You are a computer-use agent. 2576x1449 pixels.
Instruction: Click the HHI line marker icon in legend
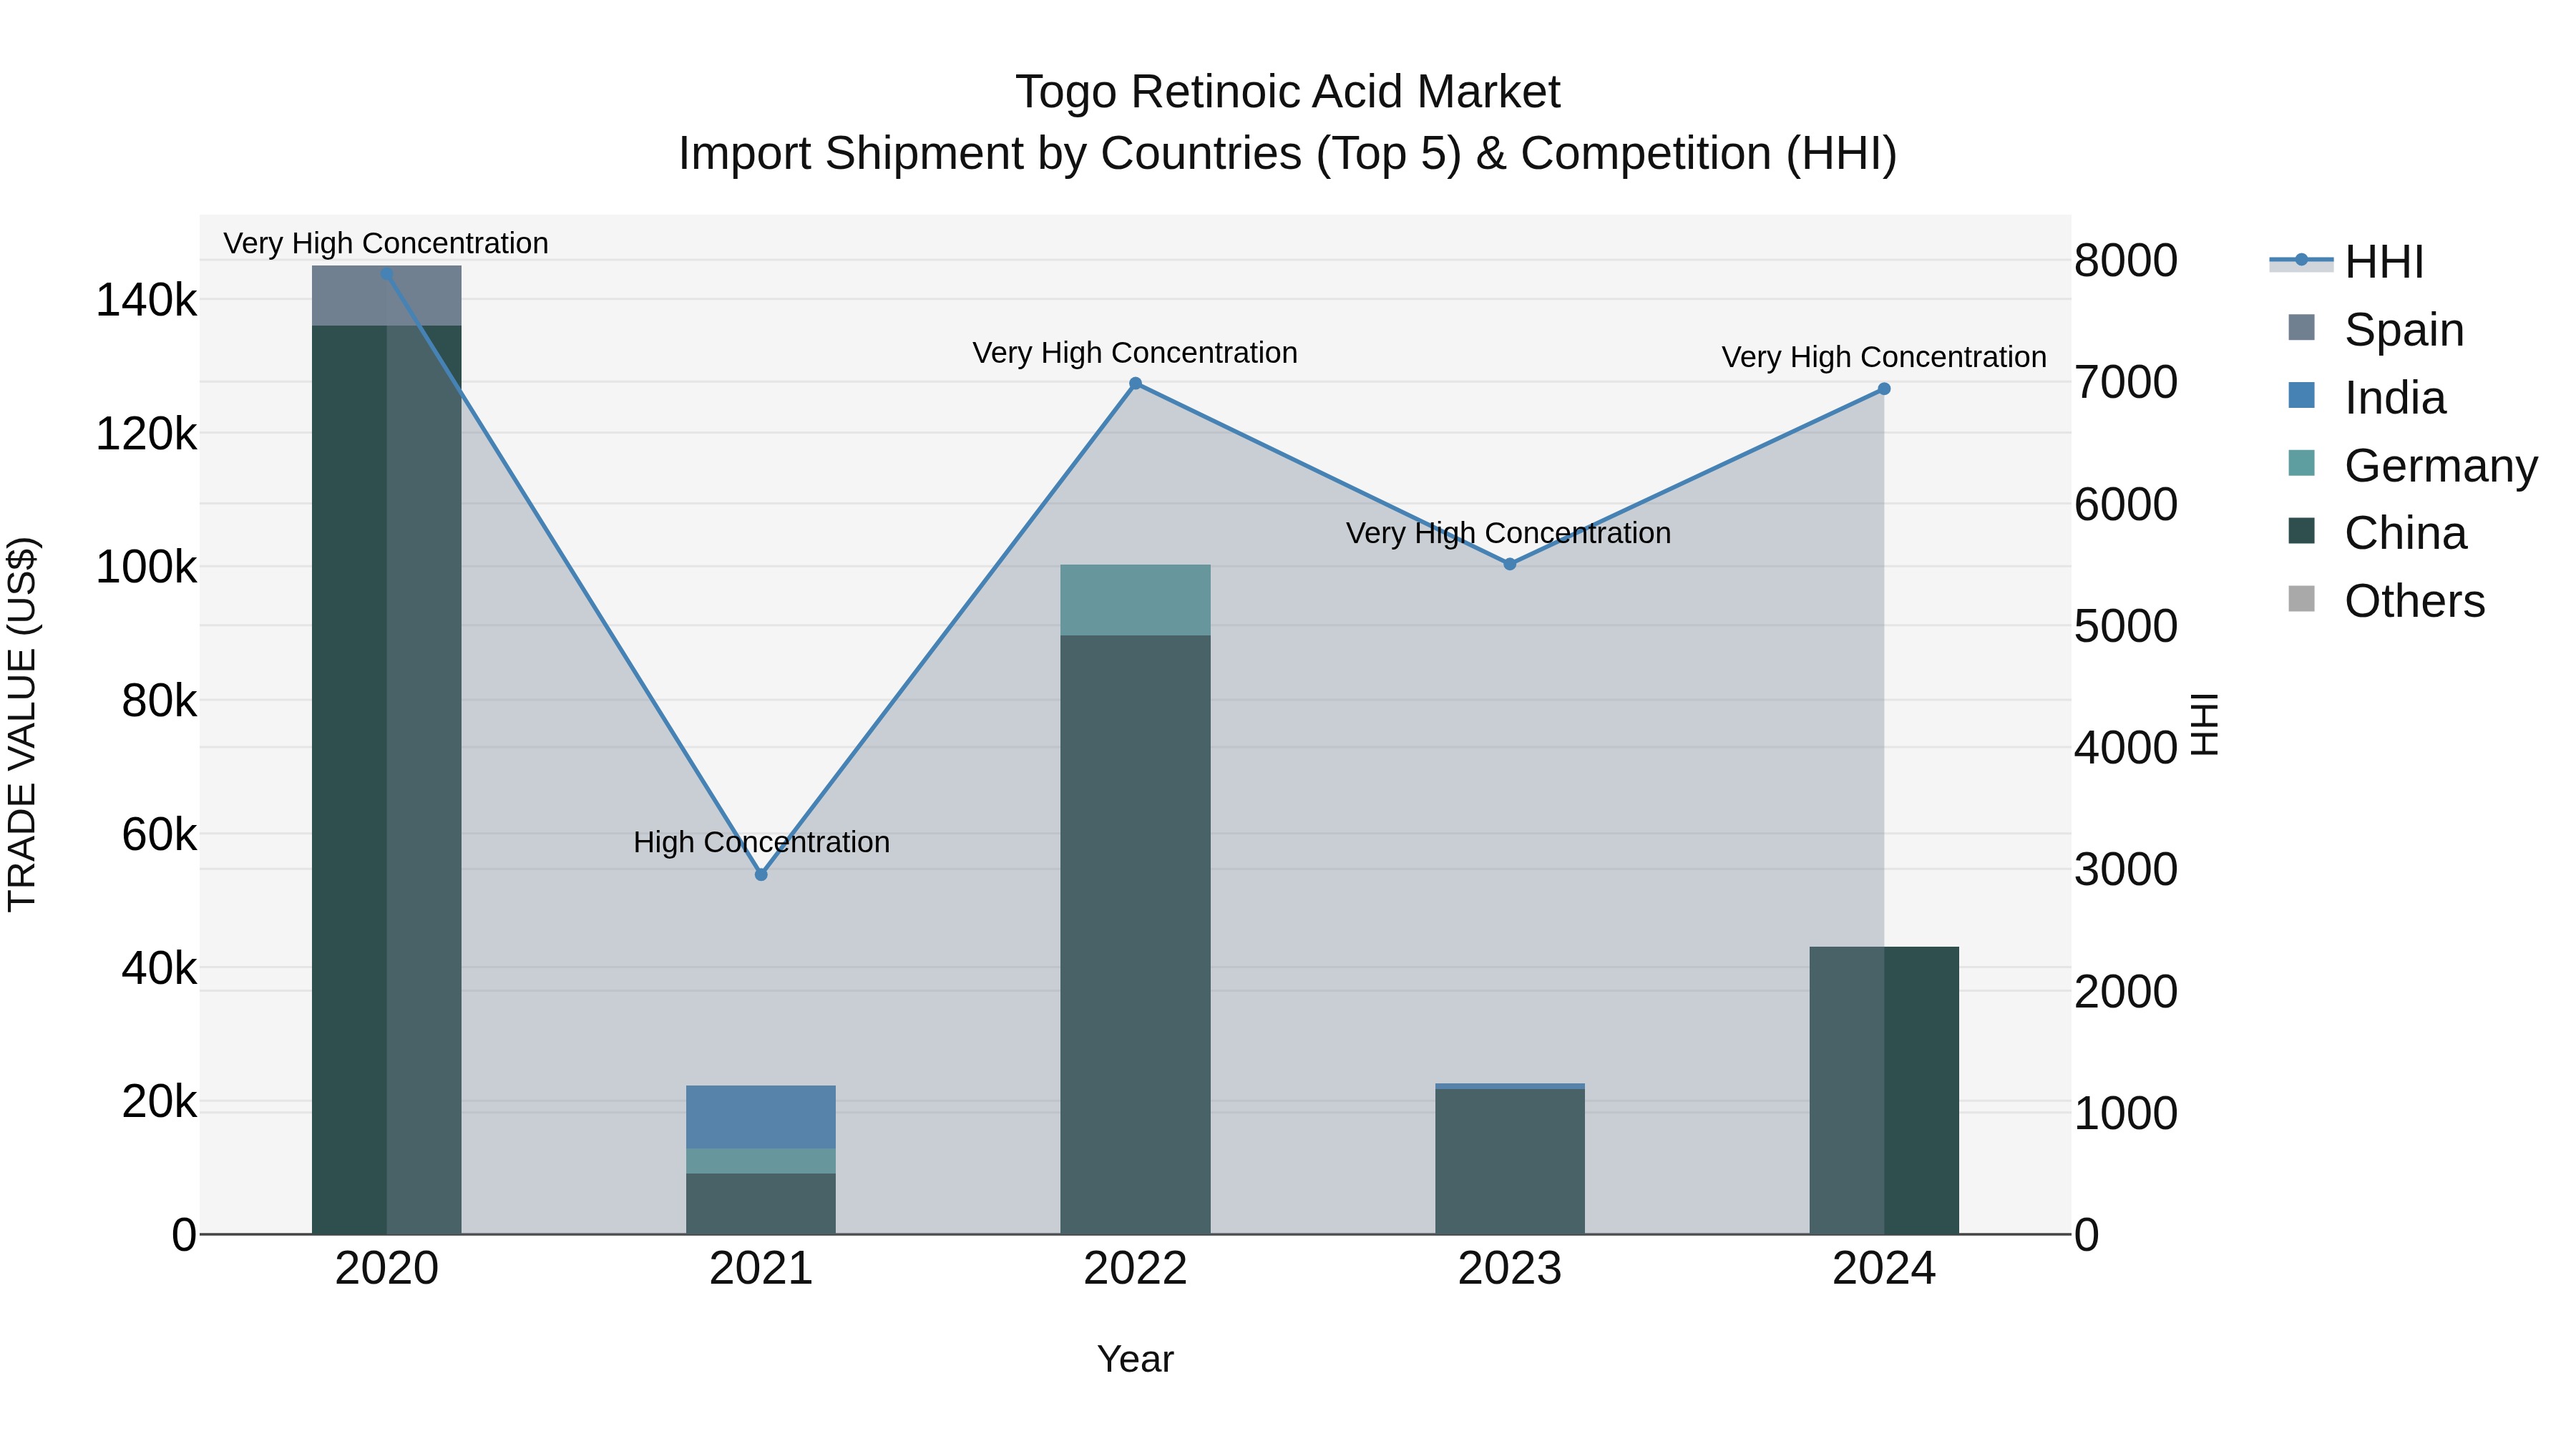click(x=2301, y=260)
